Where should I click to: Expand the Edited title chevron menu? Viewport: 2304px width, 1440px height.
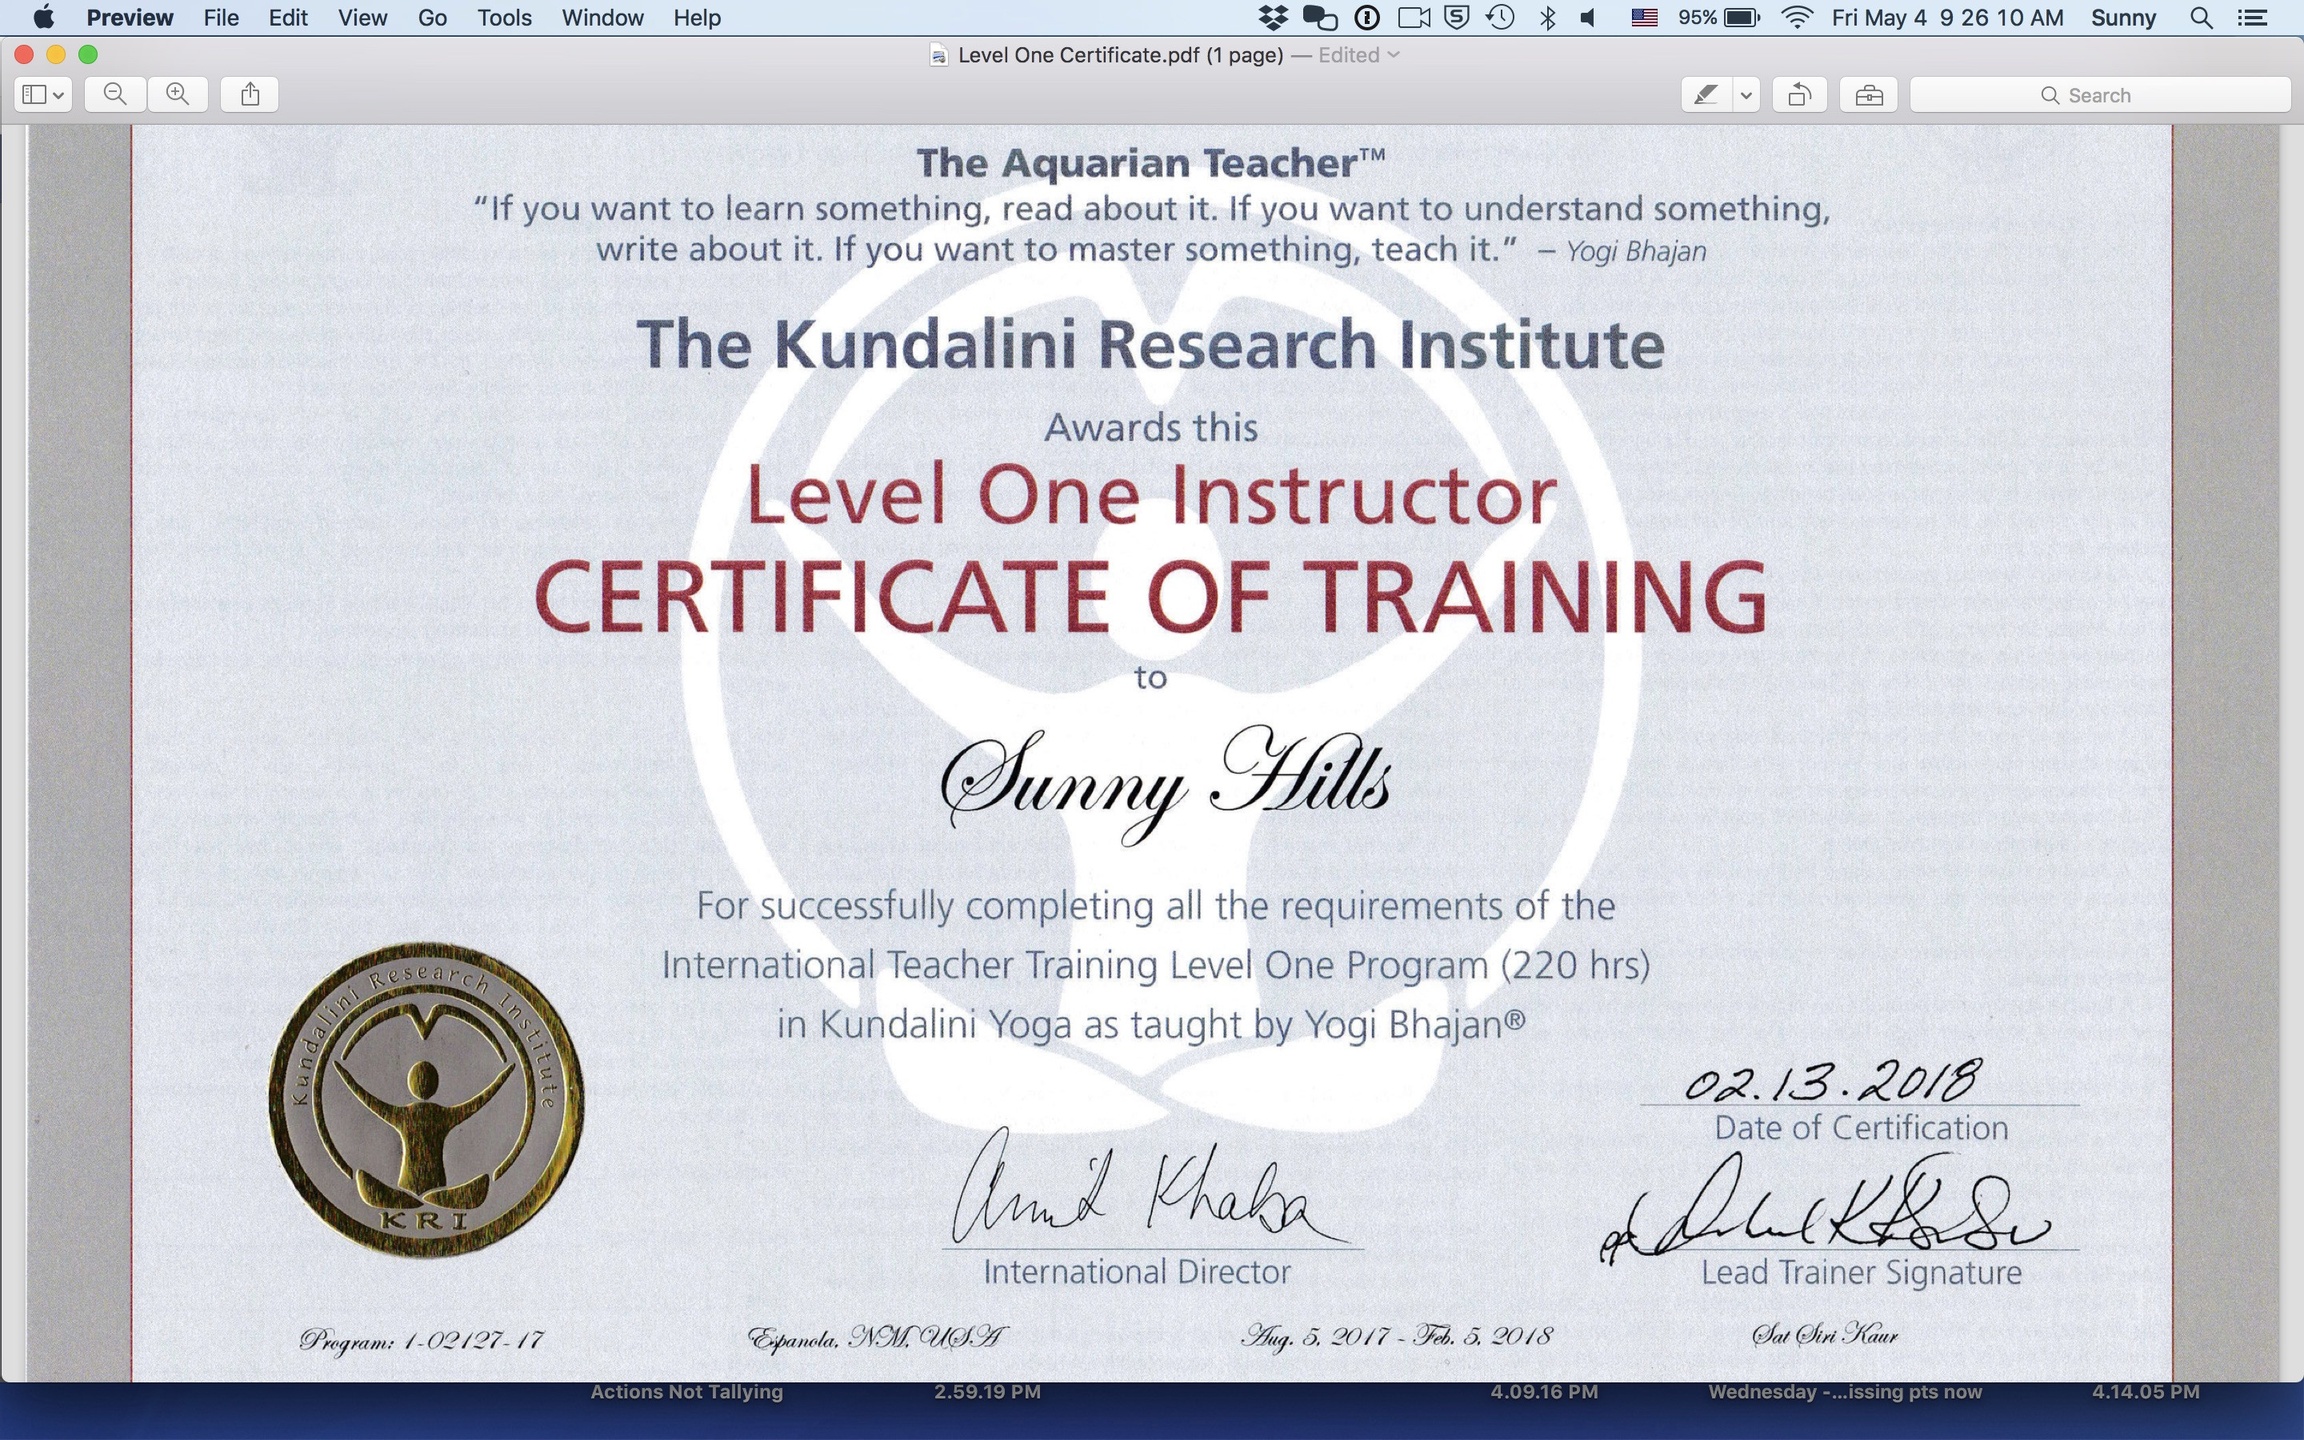[x=1393, y=55]
